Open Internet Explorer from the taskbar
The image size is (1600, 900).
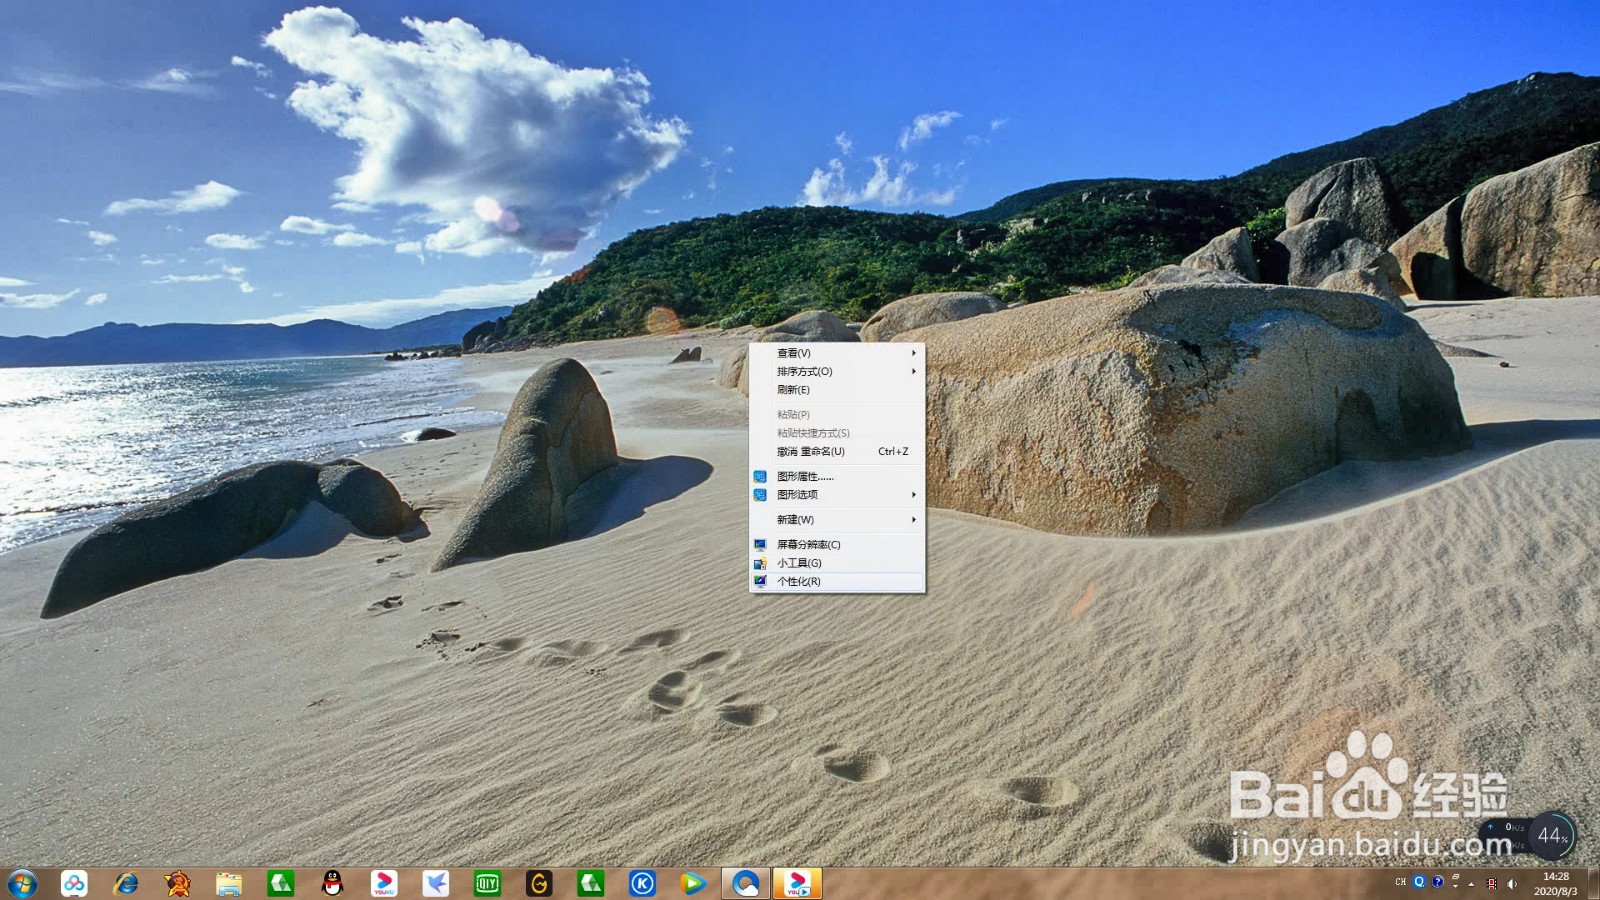pos(126,883)
